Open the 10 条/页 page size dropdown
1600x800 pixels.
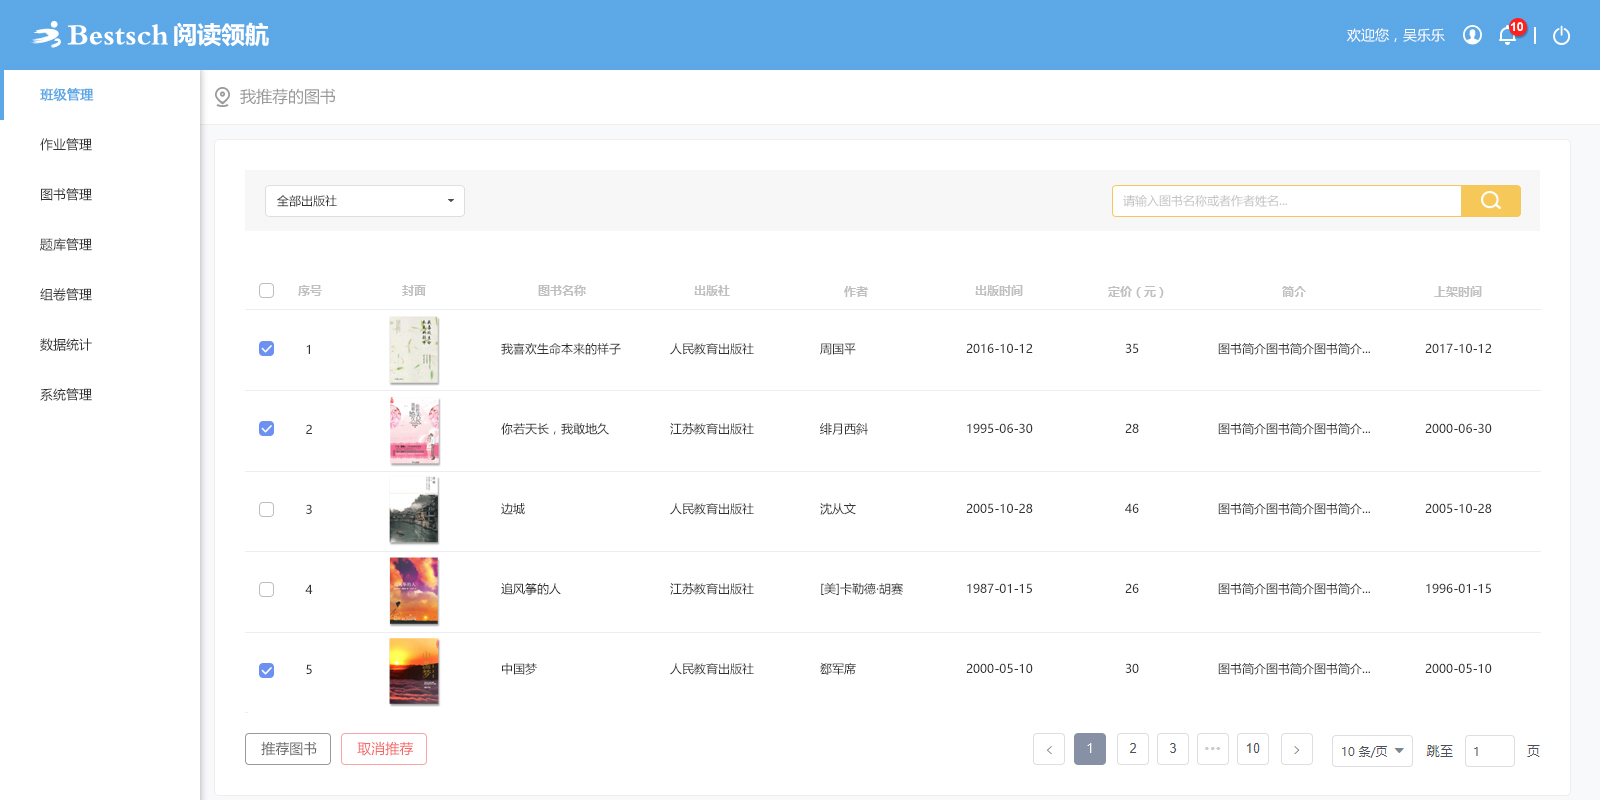coord(1372,751)
